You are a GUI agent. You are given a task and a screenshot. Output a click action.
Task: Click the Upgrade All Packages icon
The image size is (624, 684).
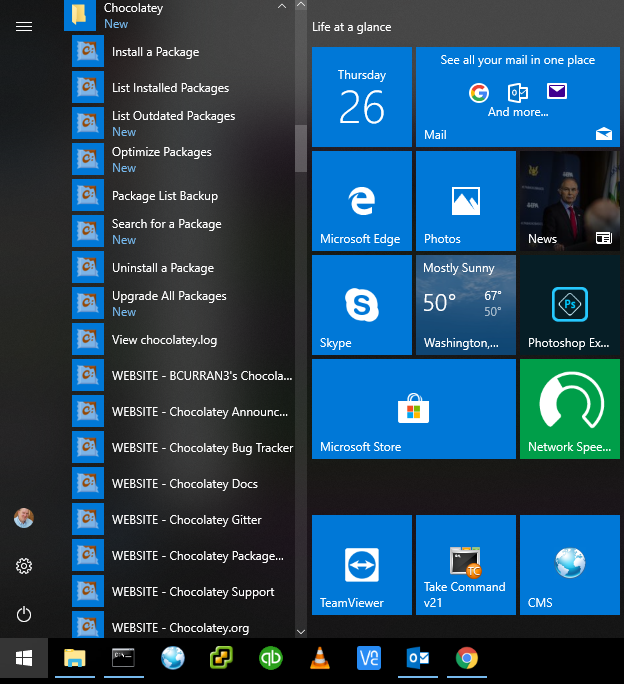click(88, 304)
